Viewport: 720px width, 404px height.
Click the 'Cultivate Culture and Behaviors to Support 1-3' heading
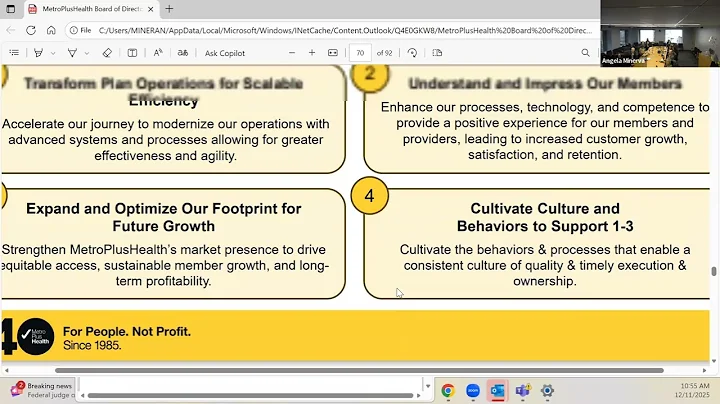(545, 217)
